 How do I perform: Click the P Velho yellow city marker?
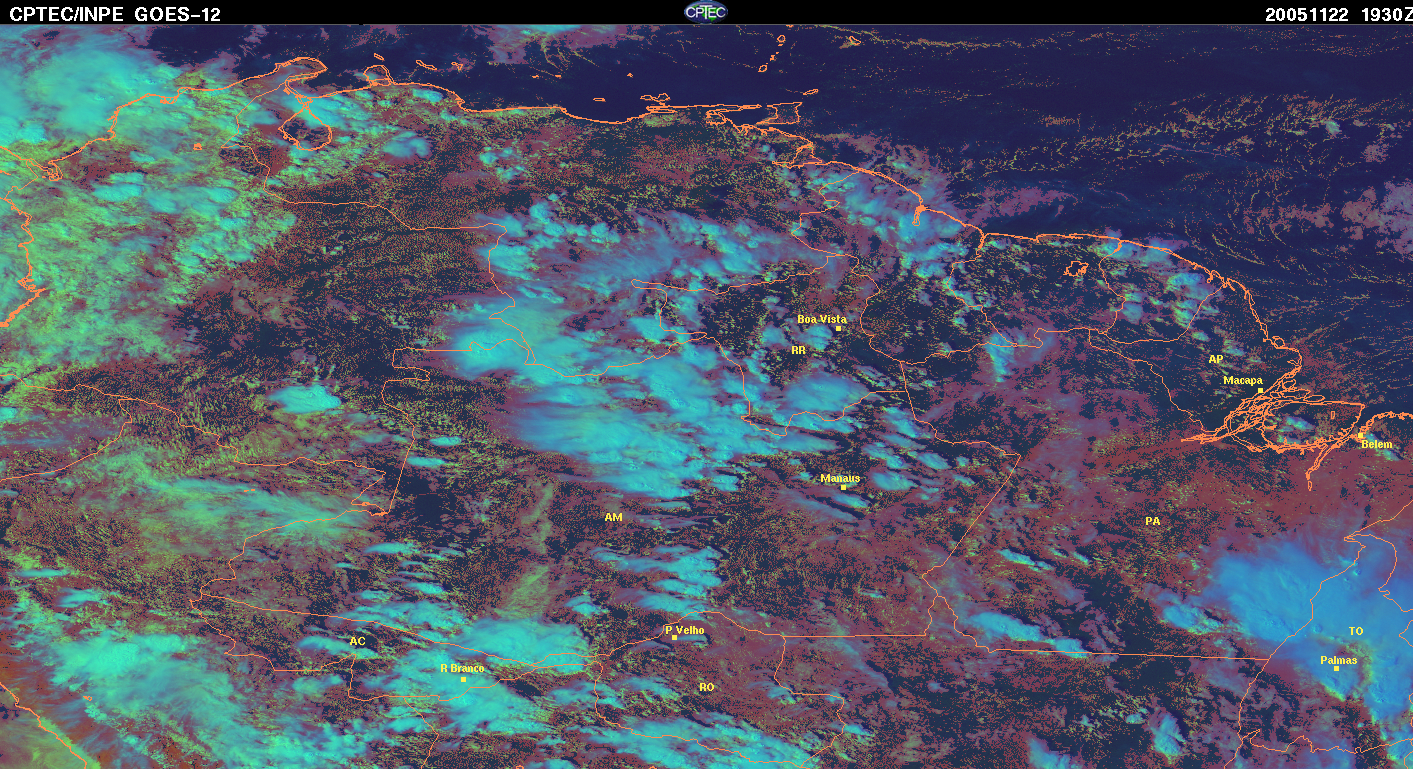click(x=675, y=638)
